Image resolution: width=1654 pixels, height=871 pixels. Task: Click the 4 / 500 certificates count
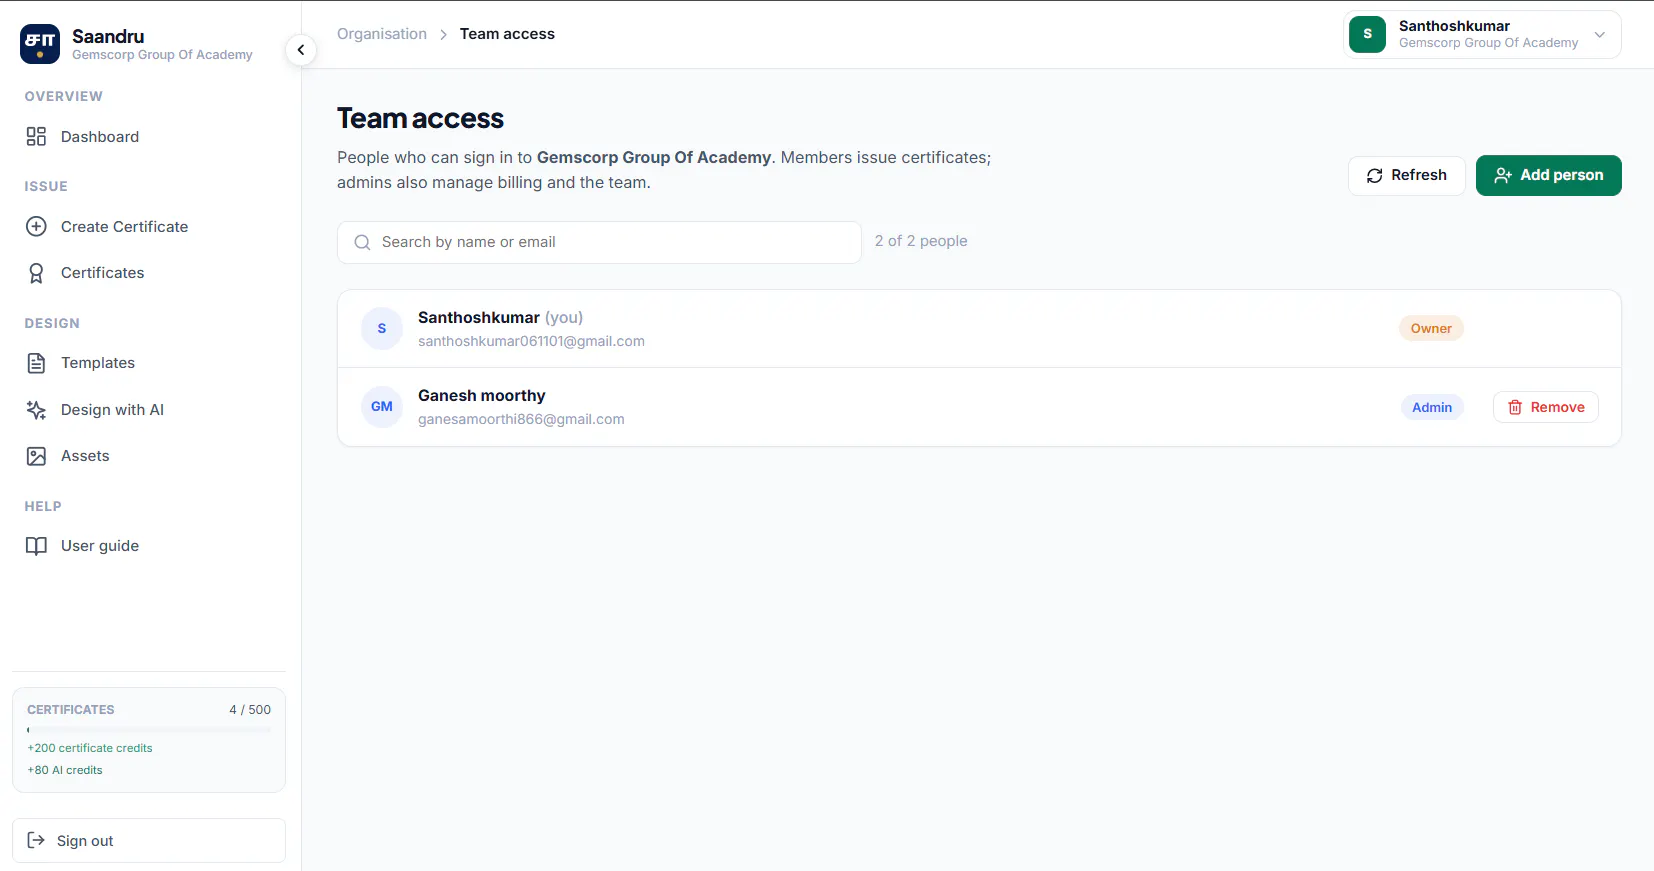(250, 710)
